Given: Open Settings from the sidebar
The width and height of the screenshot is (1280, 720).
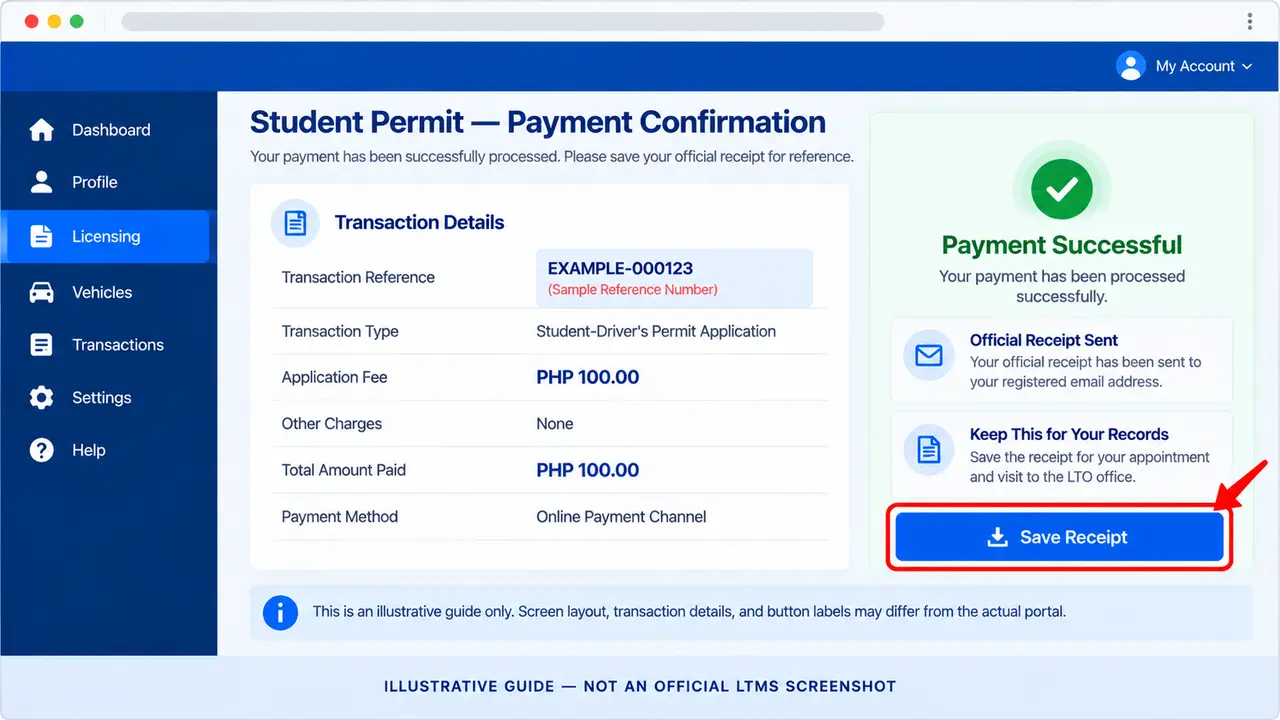Looking at the screenshot, I should (x=109, y=398).
